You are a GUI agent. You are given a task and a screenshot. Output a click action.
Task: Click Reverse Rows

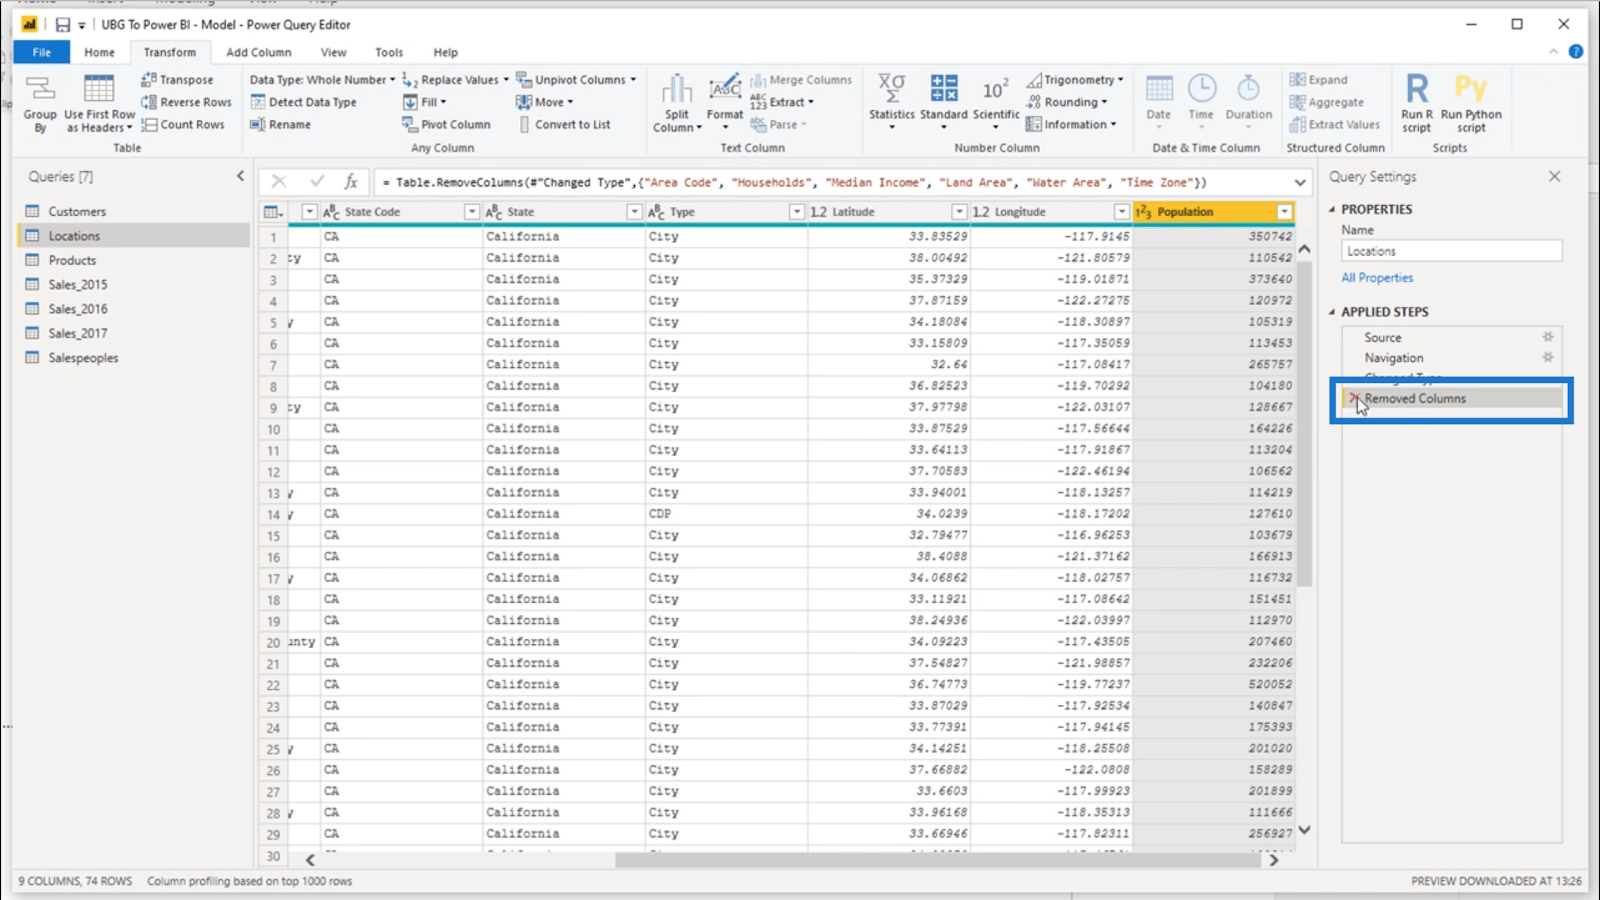click(x=186, y=102)
